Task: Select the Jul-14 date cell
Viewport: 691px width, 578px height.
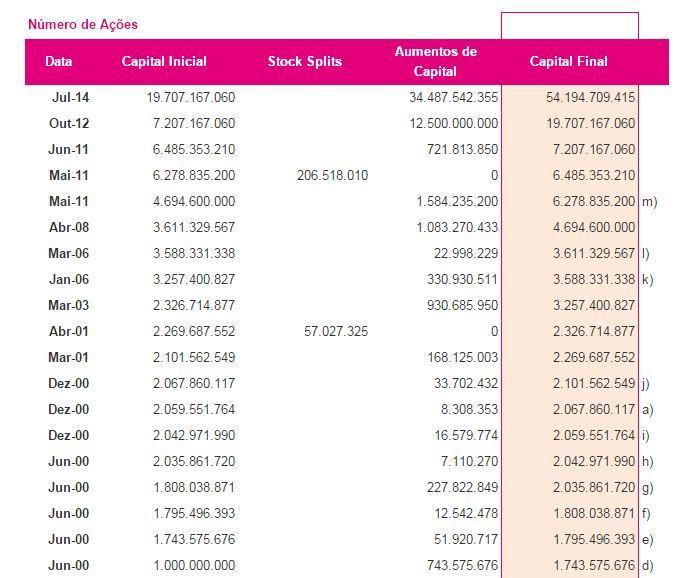Action: [x=69, y=97]
